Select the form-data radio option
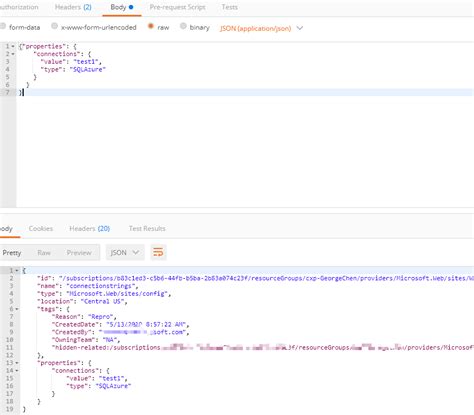 point(3,27)
